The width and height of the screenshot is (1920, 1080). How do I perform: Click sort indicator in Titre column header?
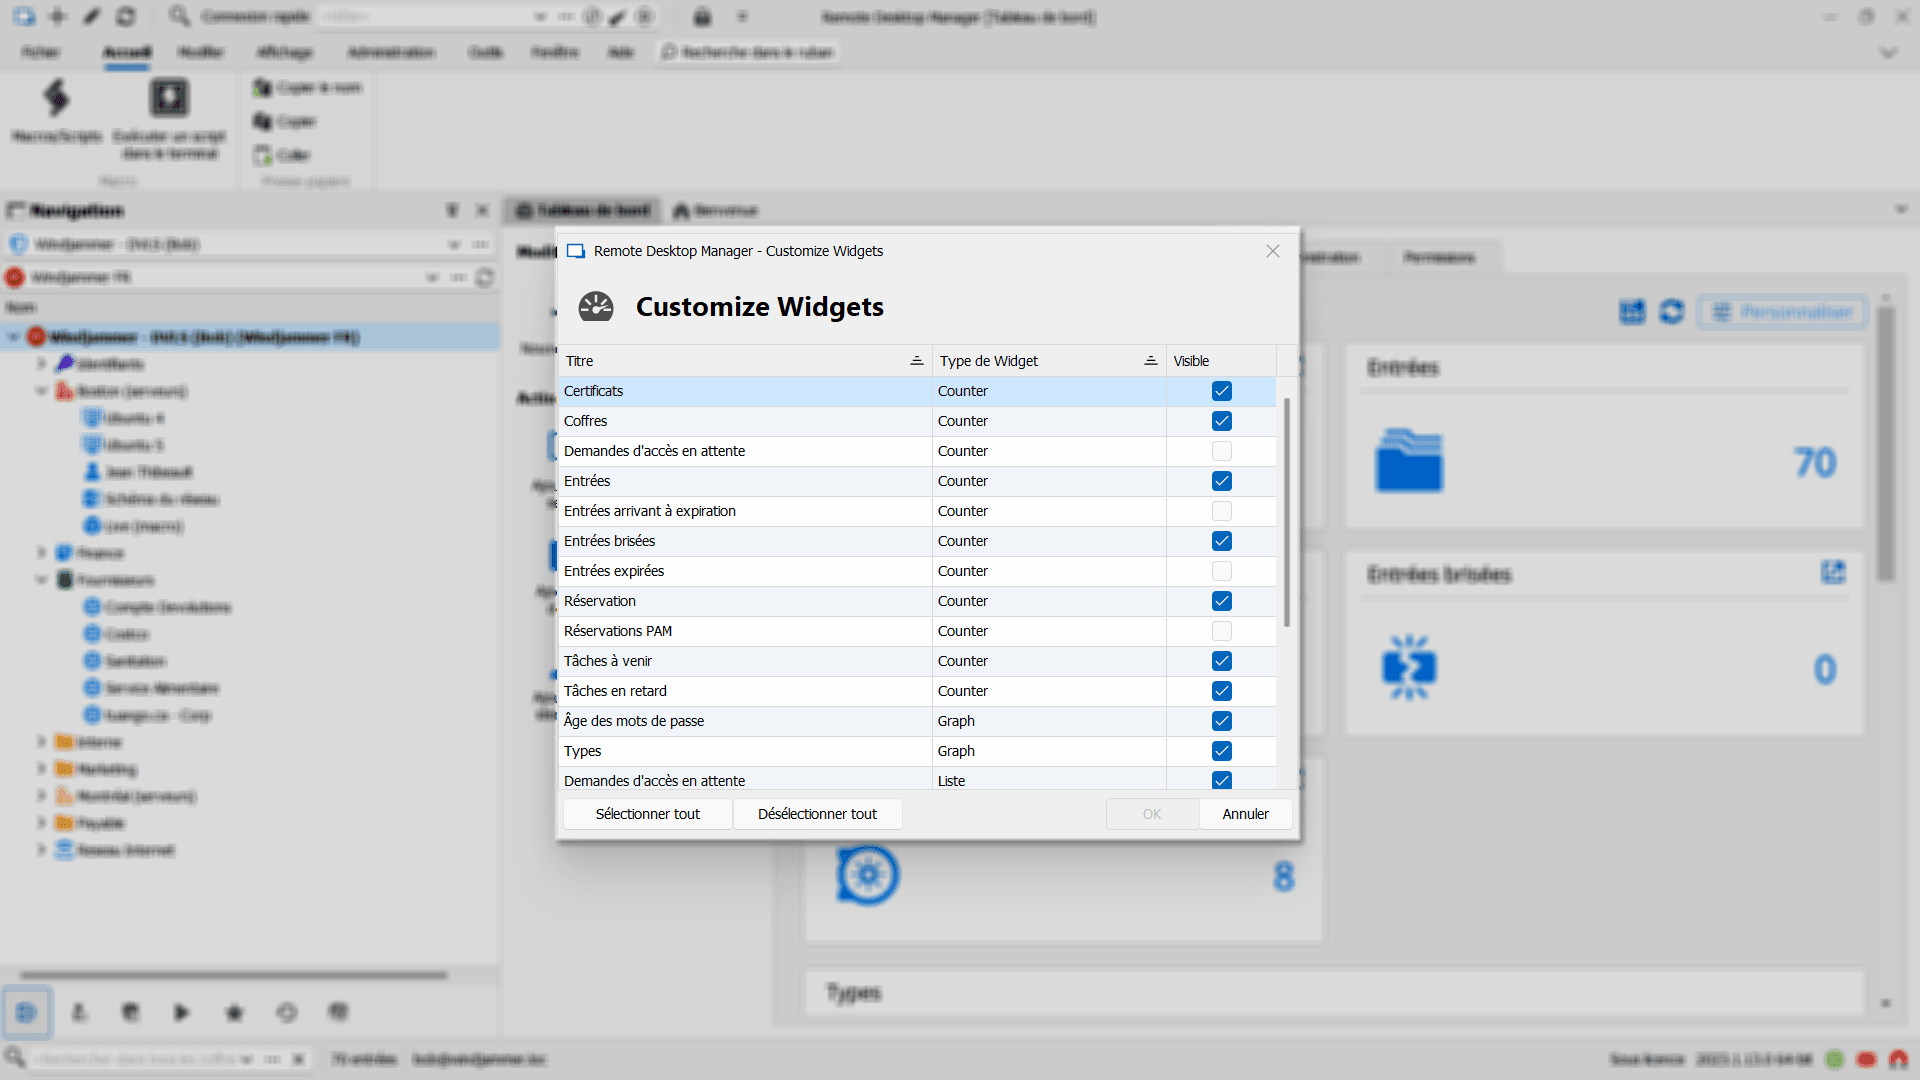click(916, 361)
